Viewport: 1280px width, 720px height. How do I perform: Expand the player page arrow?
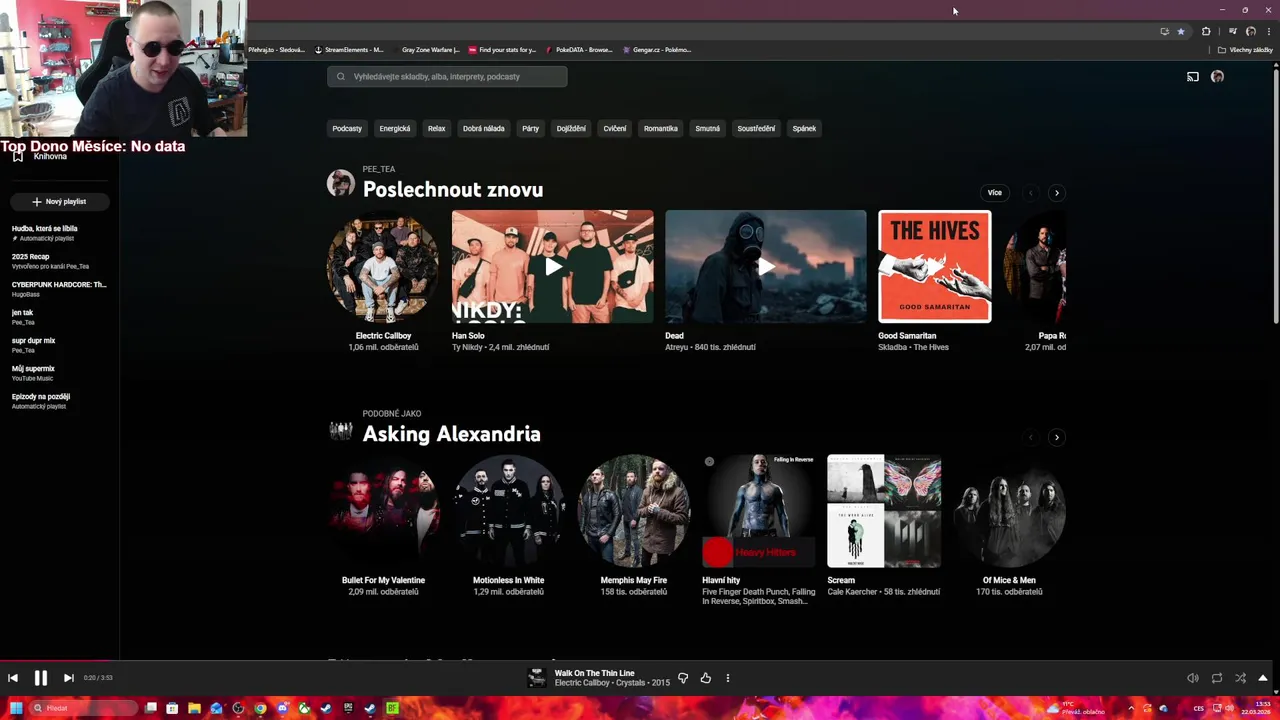(x=1263, y=678)
